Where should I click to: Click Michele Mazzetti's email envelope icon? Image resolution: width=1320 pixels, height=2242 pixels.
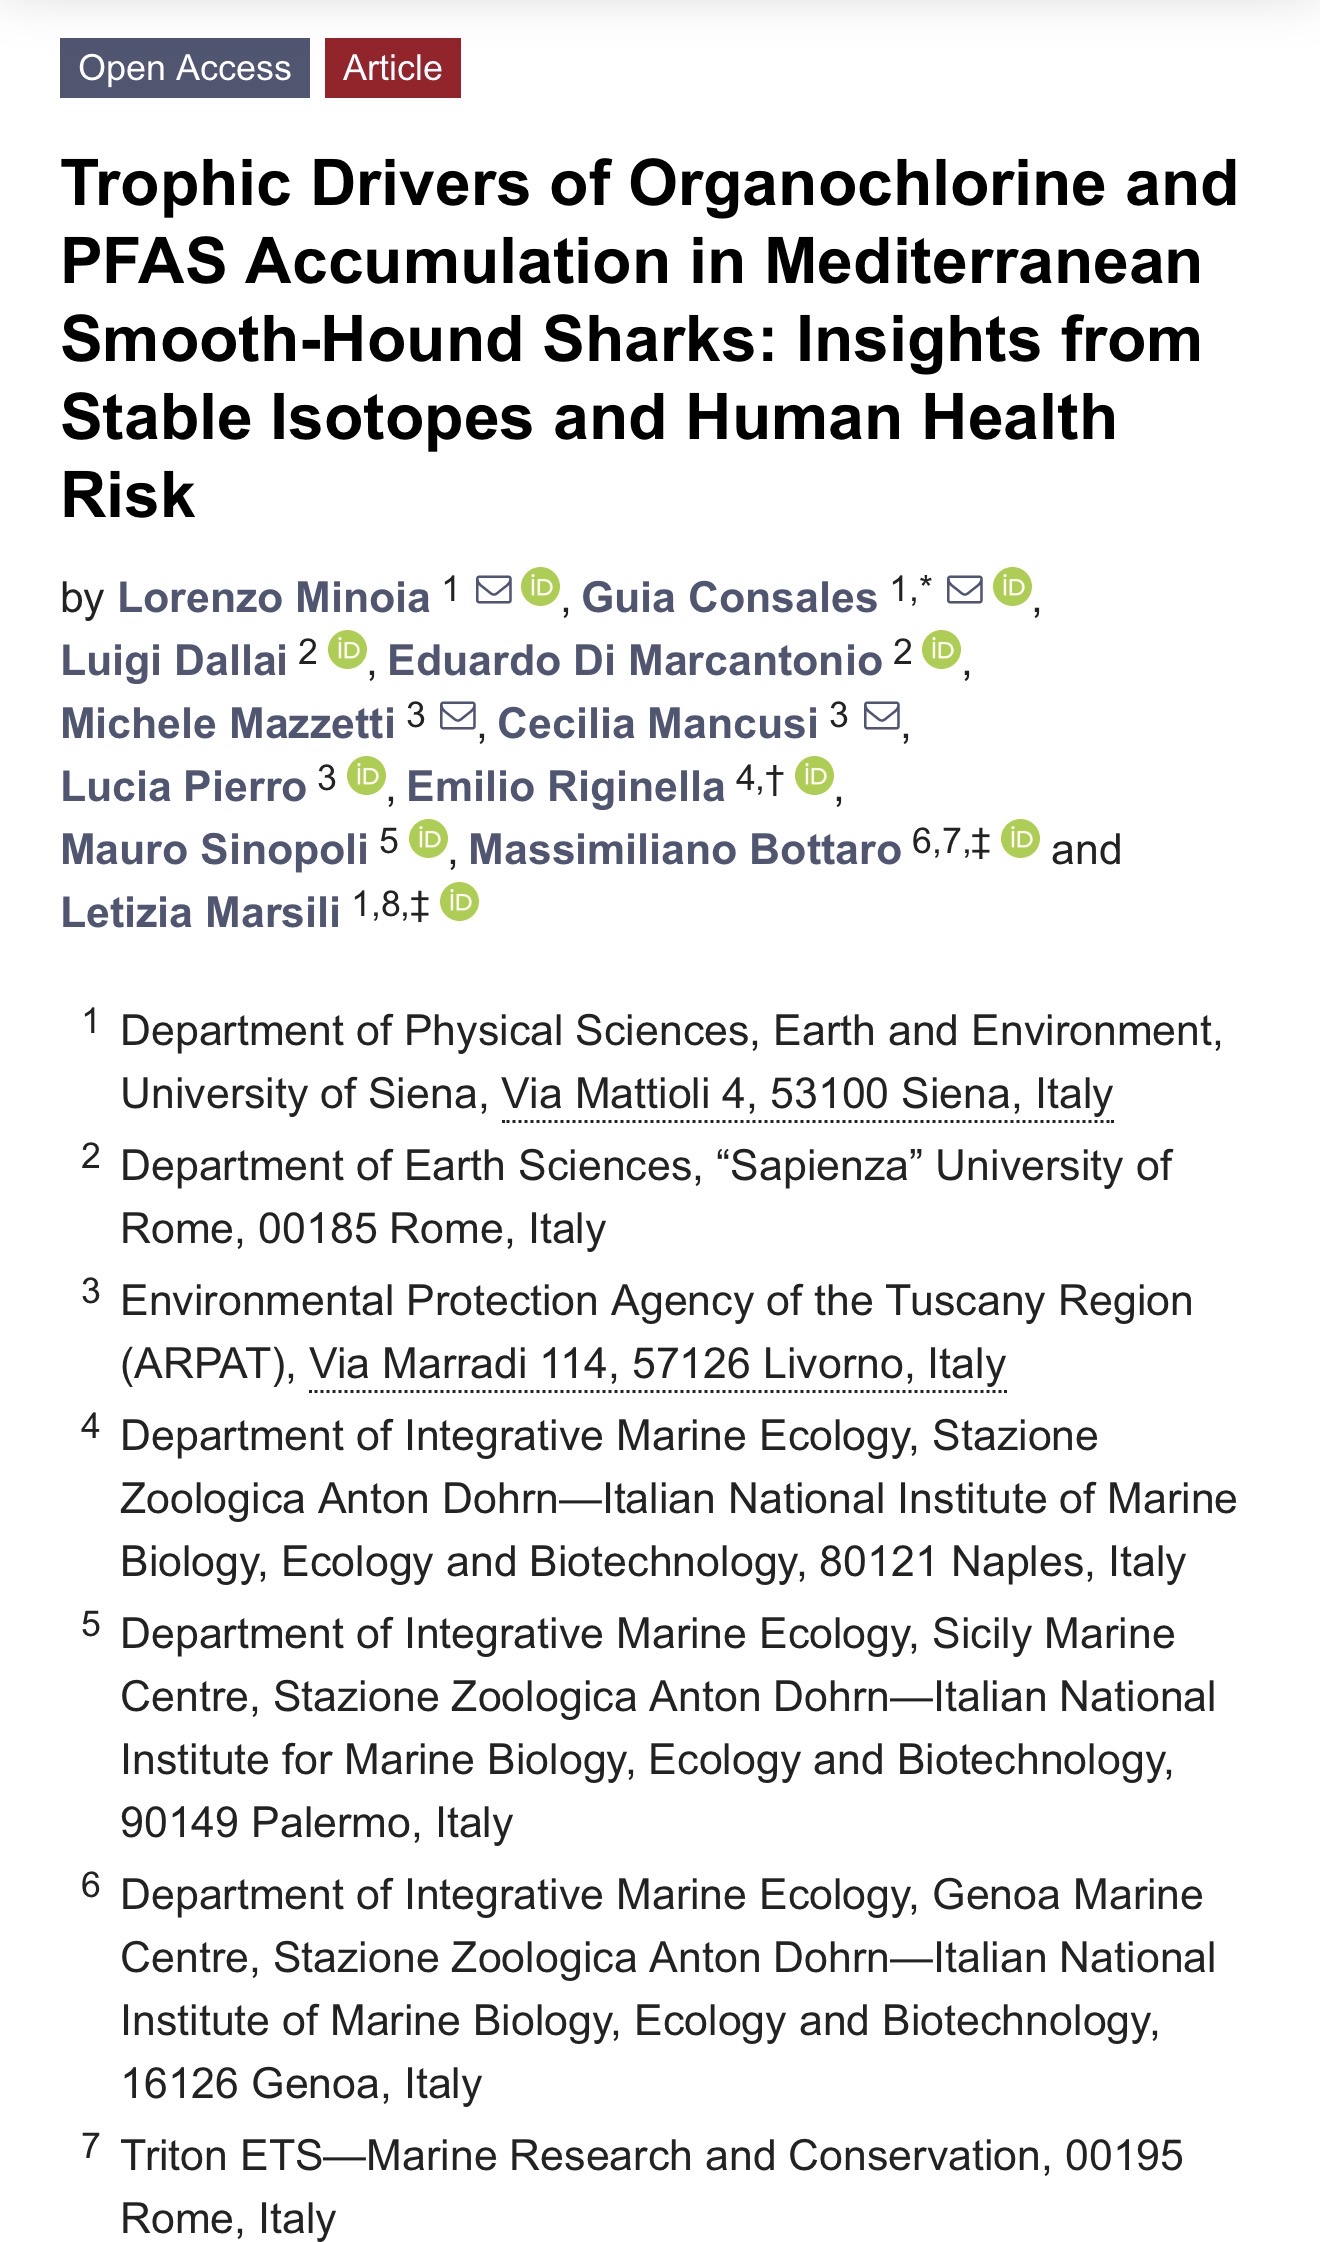point(458,716)
